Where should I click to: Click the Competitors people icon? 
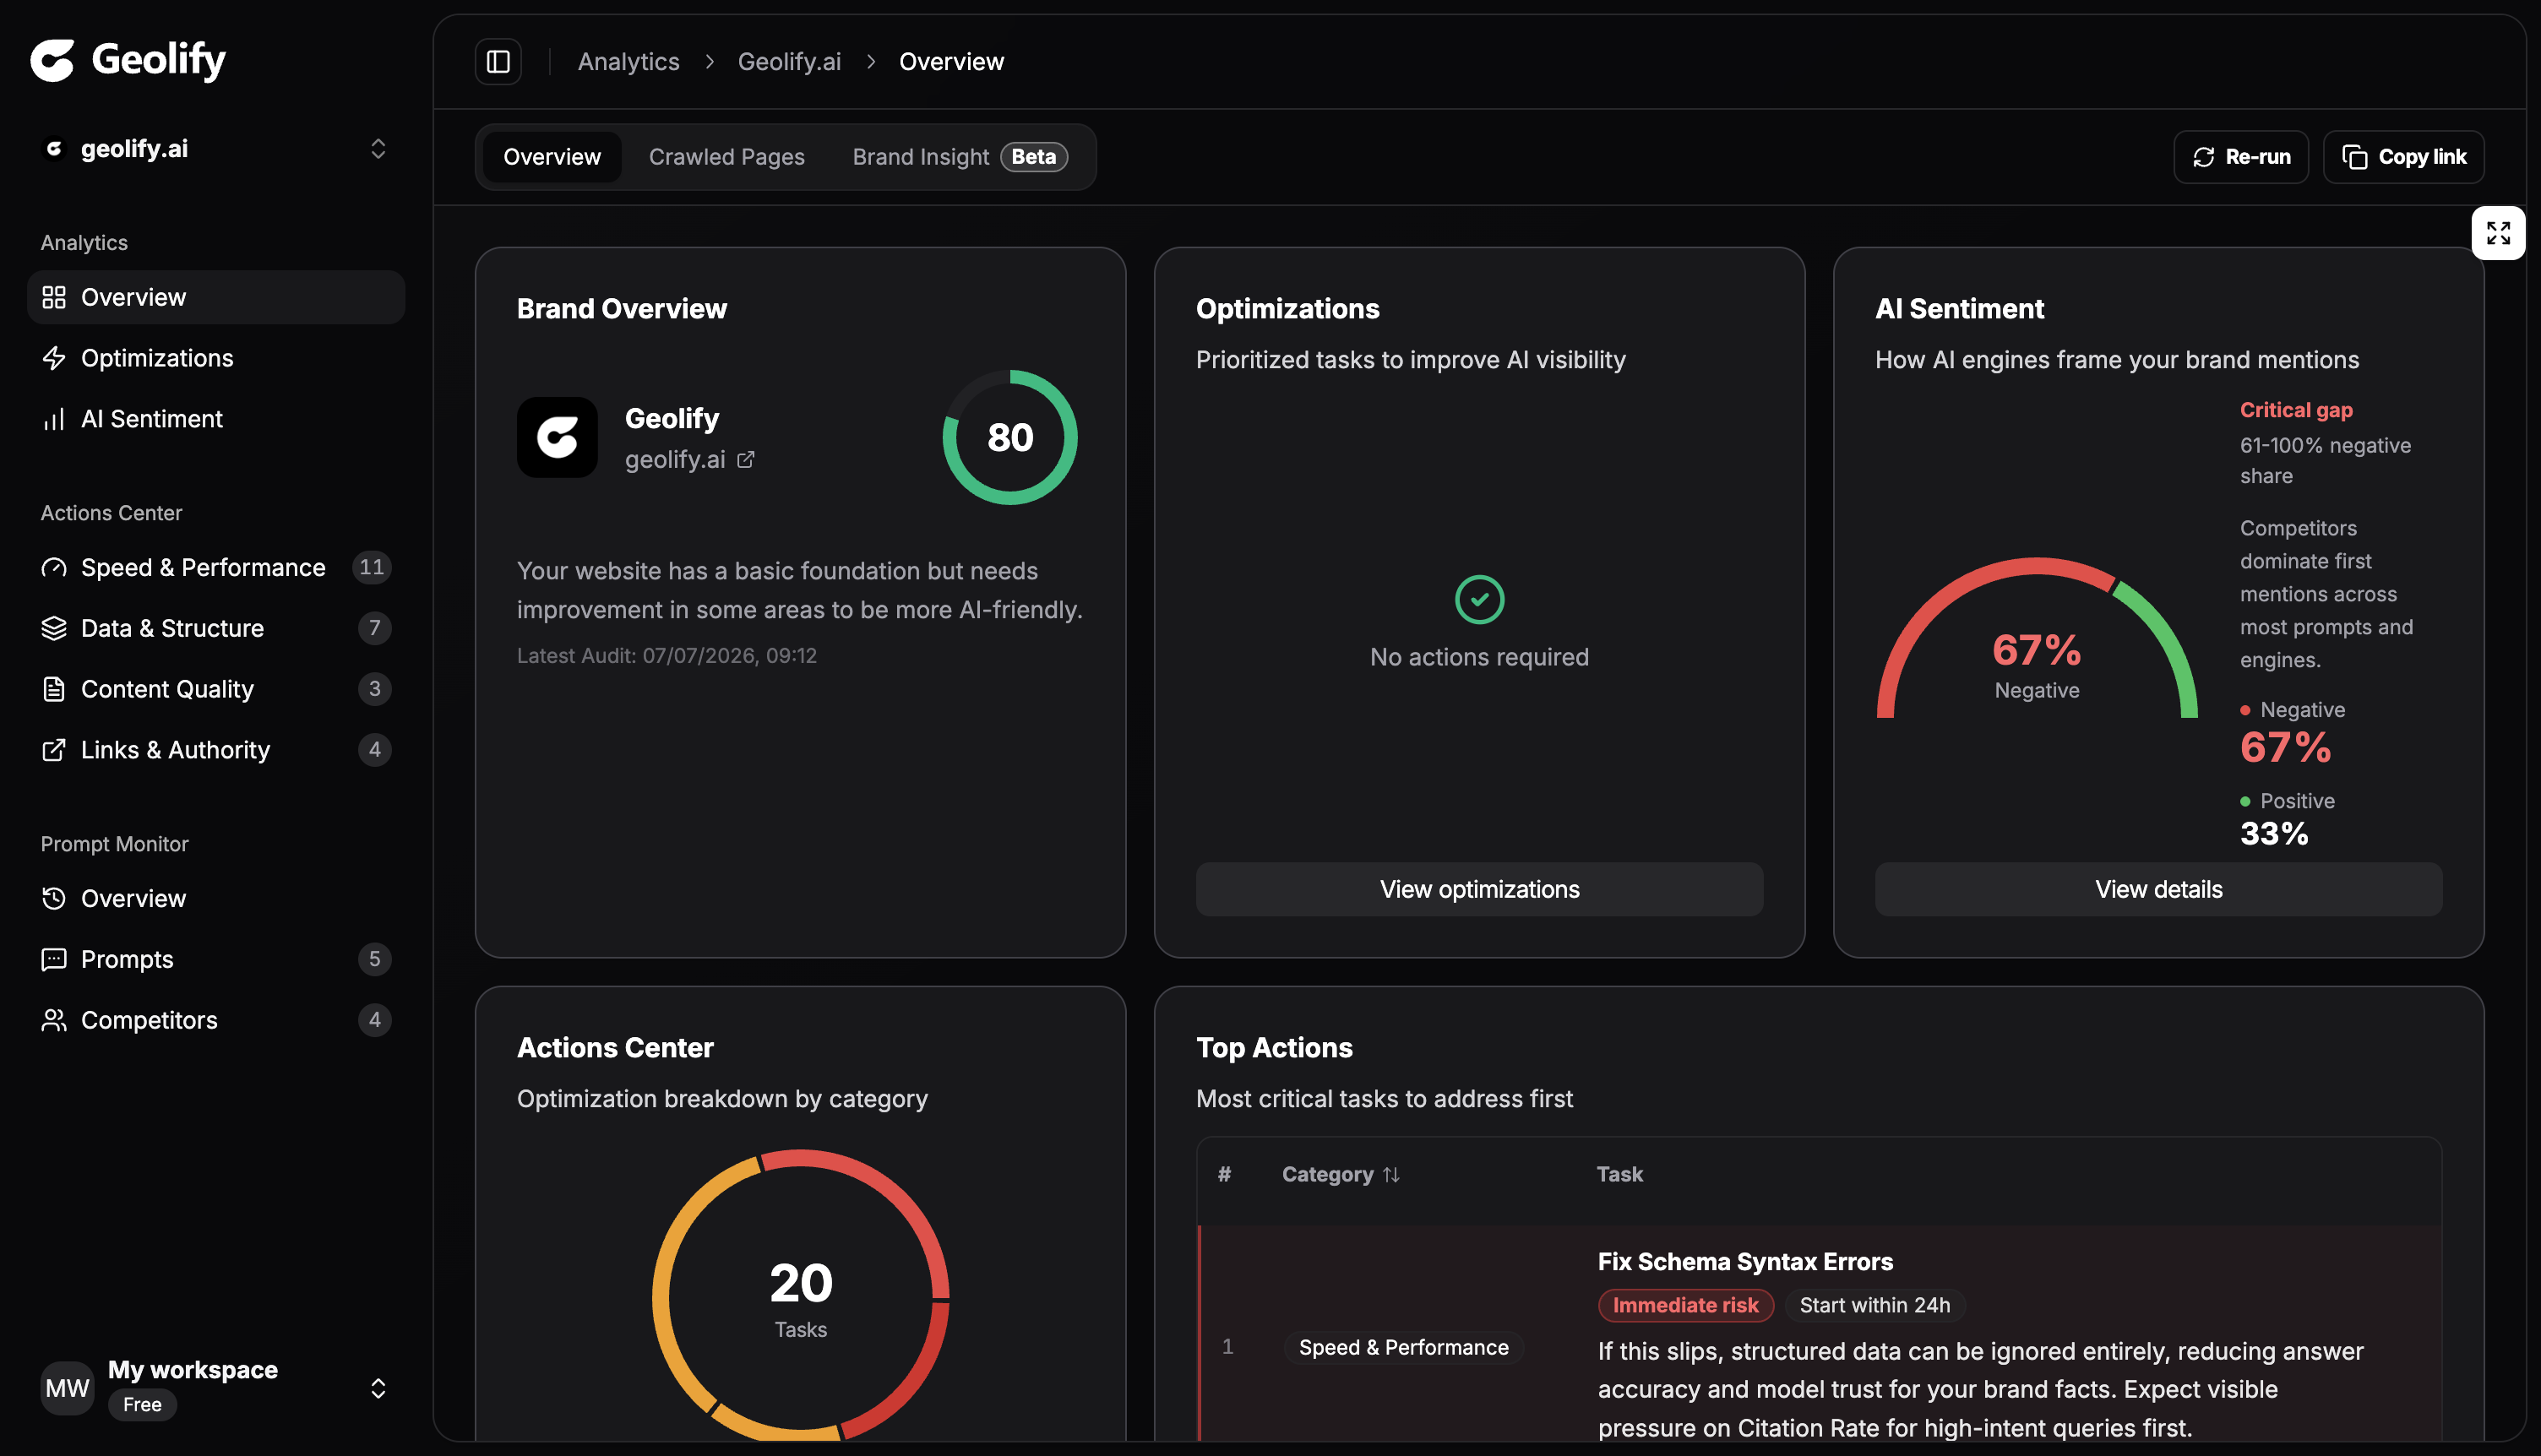click(54, 1020)
